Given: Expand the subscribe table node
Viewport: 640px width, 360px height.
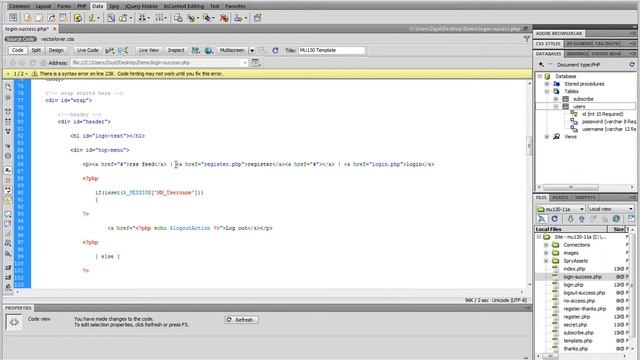Looking at the screenshot, I should (x=556, y=99).
